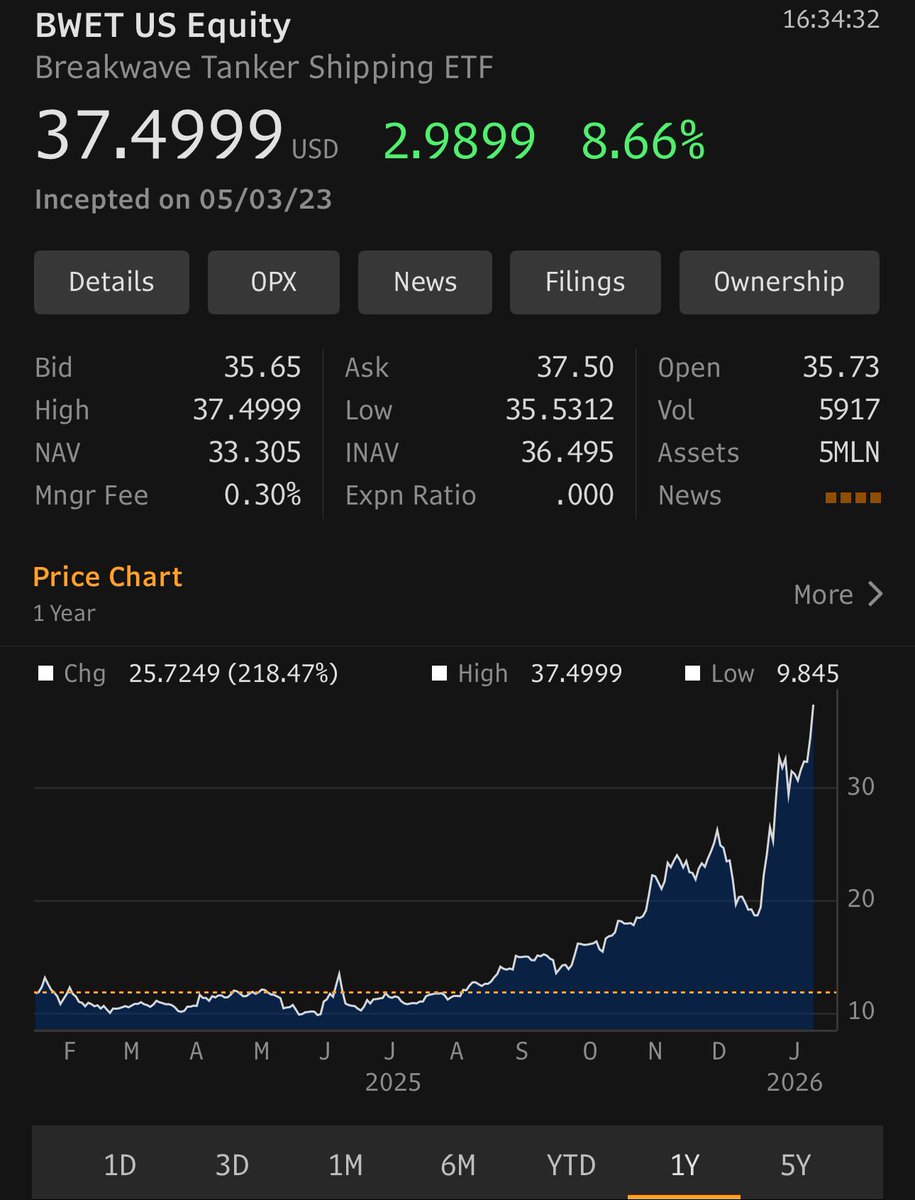Select the YTD time range tab
Screen dimensions: 915x1200
click(571, 1165)
